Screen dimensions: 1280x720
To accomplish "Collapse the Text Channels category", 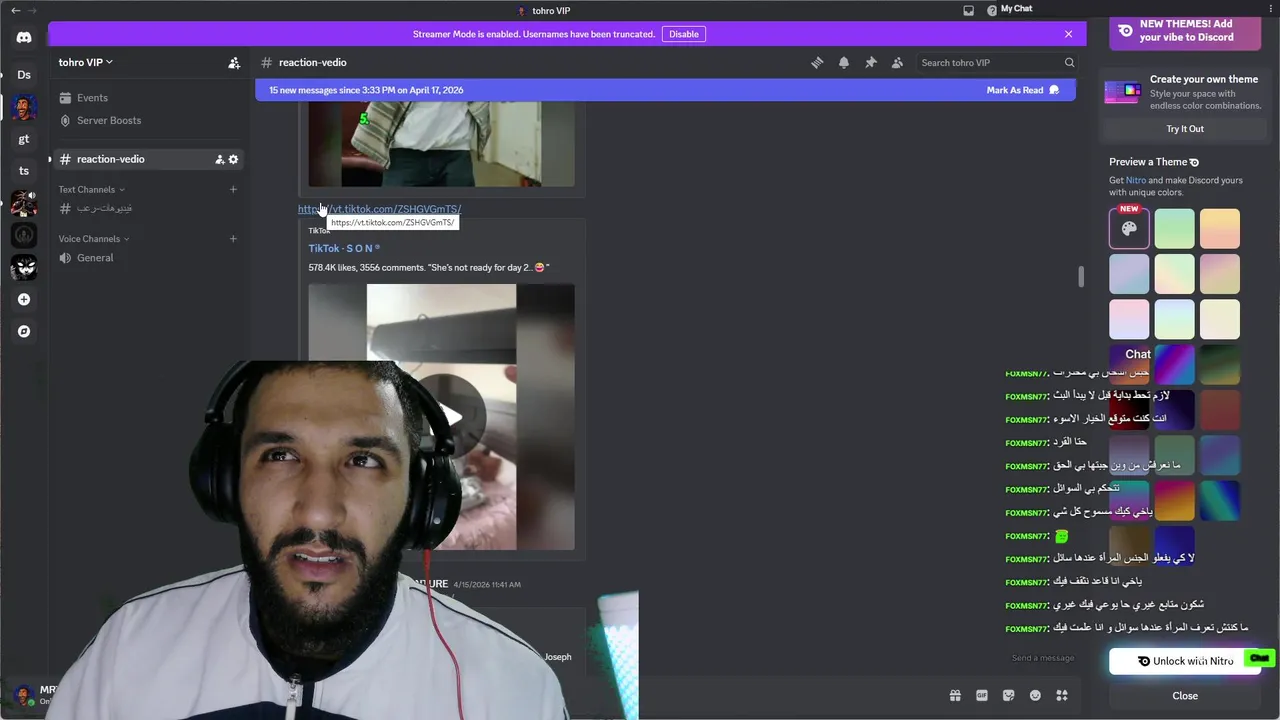I will click(x=91, y=189).
